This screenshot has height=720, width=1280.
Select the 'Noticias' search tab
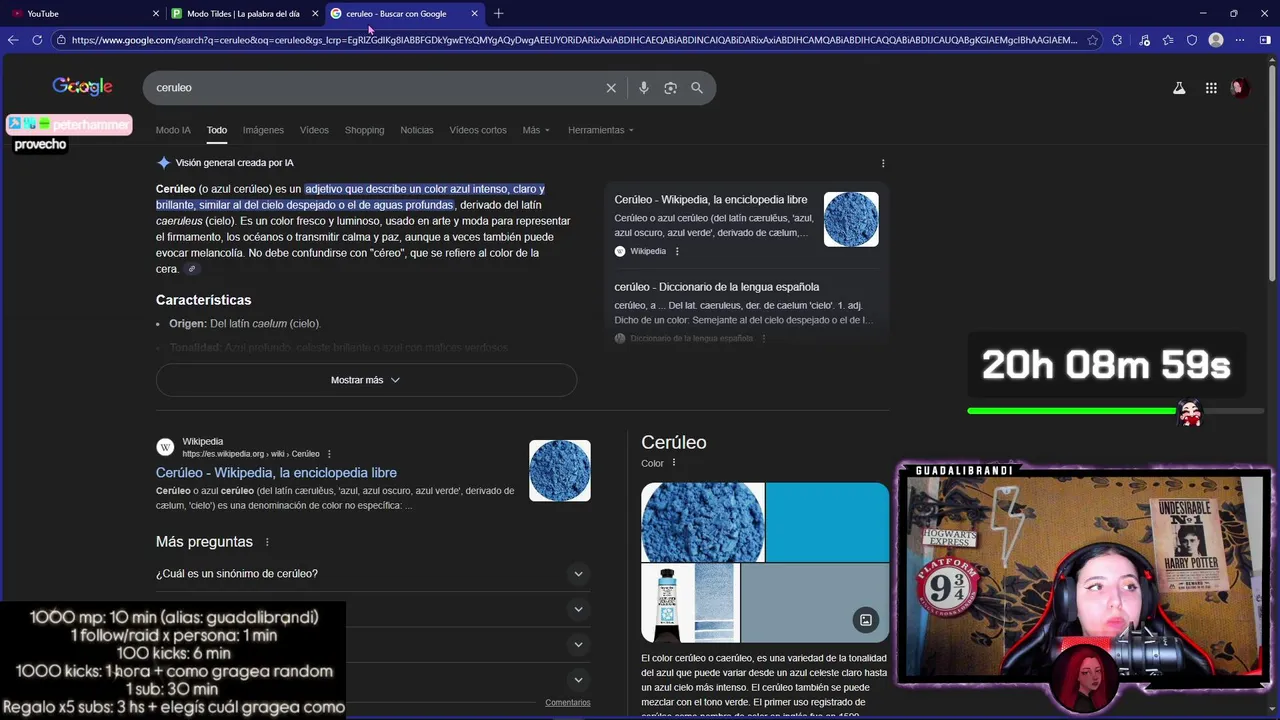417,130
